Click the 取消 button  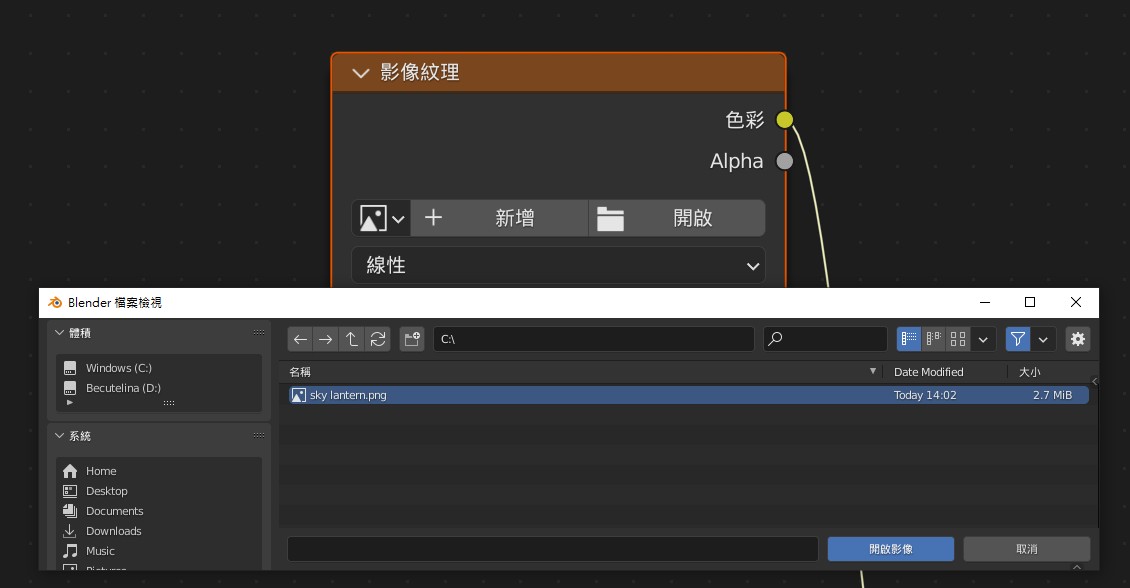1026,549
